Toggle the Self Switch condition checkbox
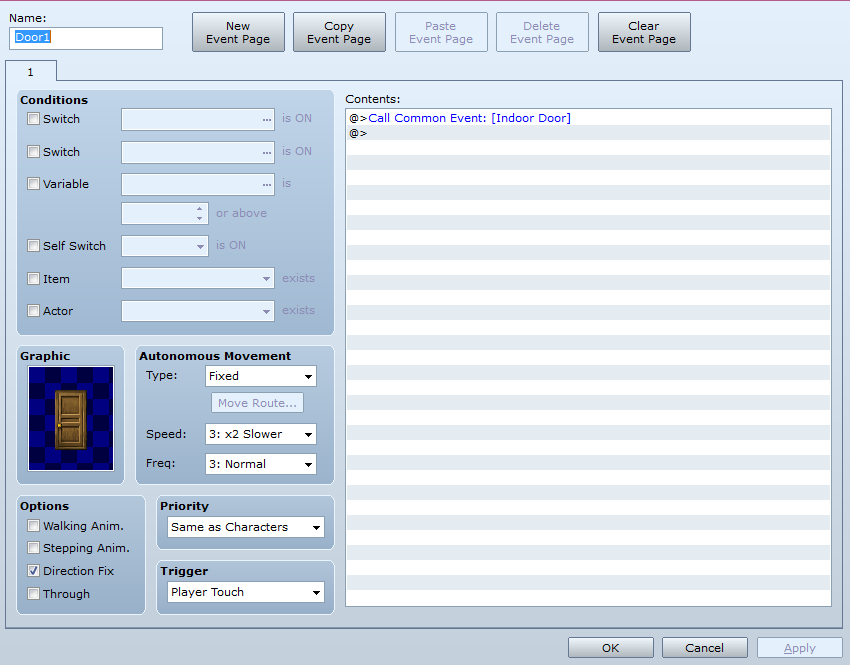The width and height of the screenshot is (850, 665). click(34, 246)
